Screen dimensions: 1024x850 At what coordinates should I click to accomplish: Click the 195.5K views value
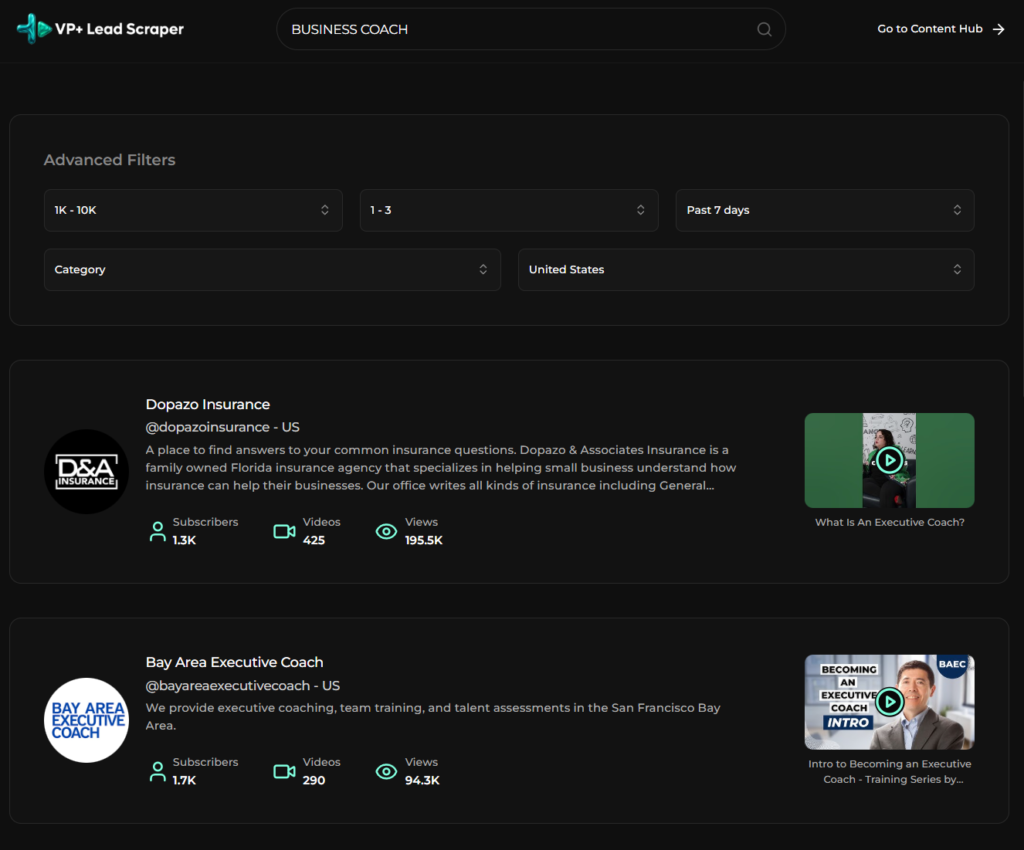coord(424,541)
